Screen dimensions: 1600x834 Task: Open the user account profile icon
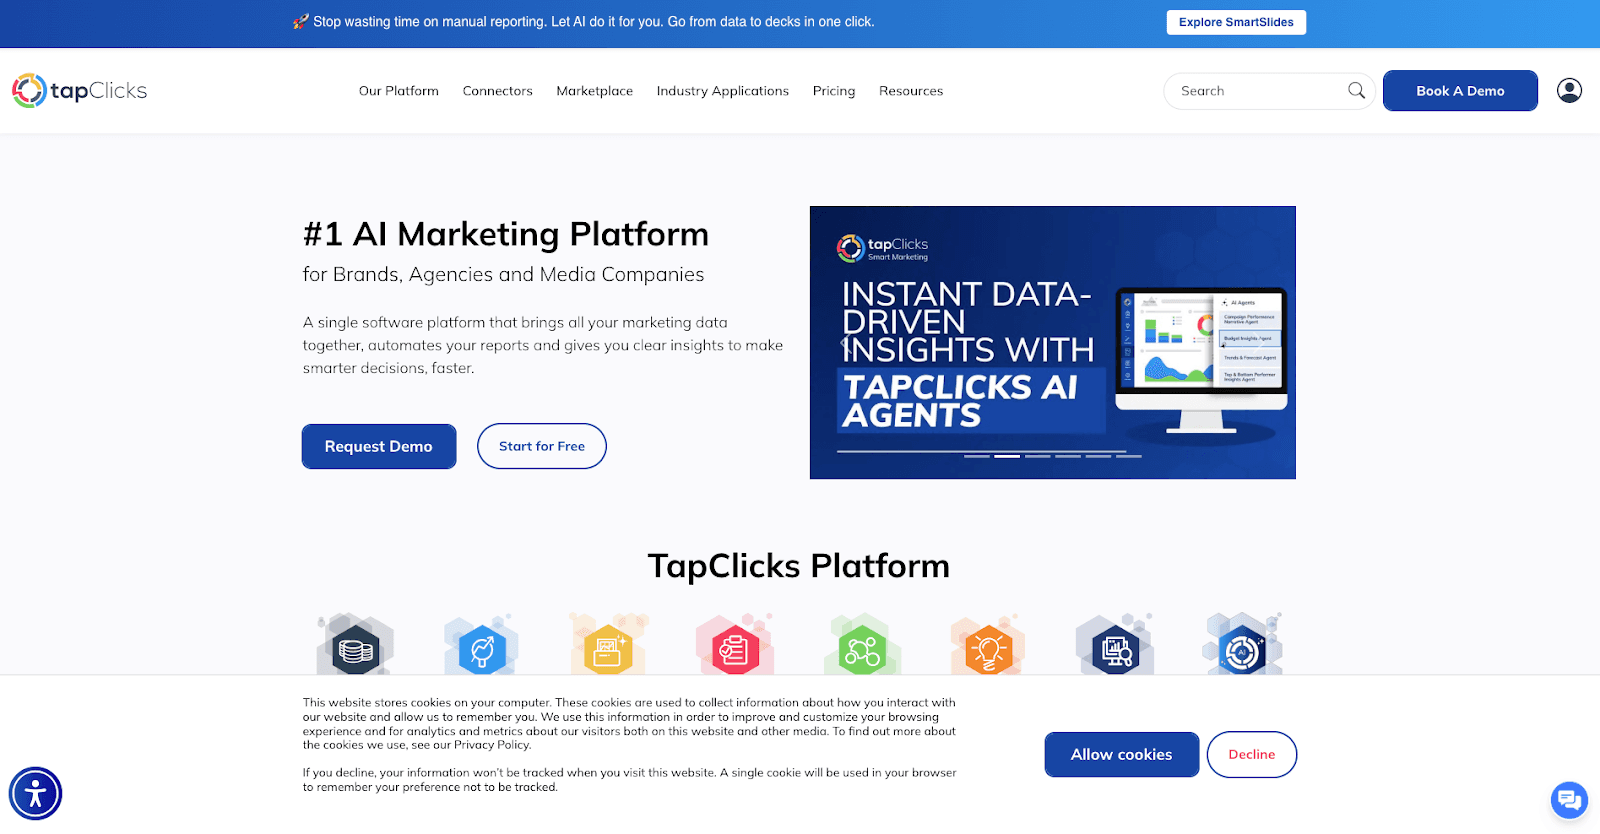(x=1569, y=91)
